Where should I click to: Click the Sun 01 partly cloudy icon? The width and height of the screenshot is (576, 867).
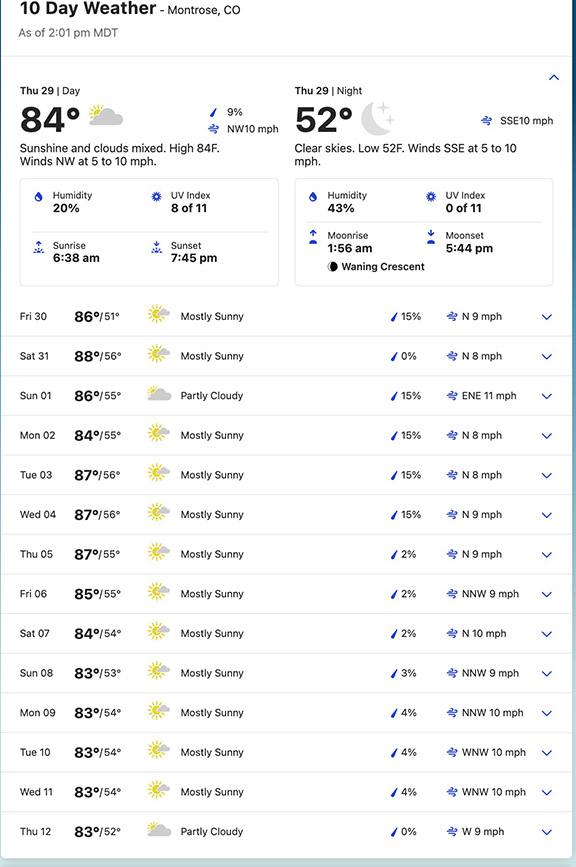tap(159, 394)
